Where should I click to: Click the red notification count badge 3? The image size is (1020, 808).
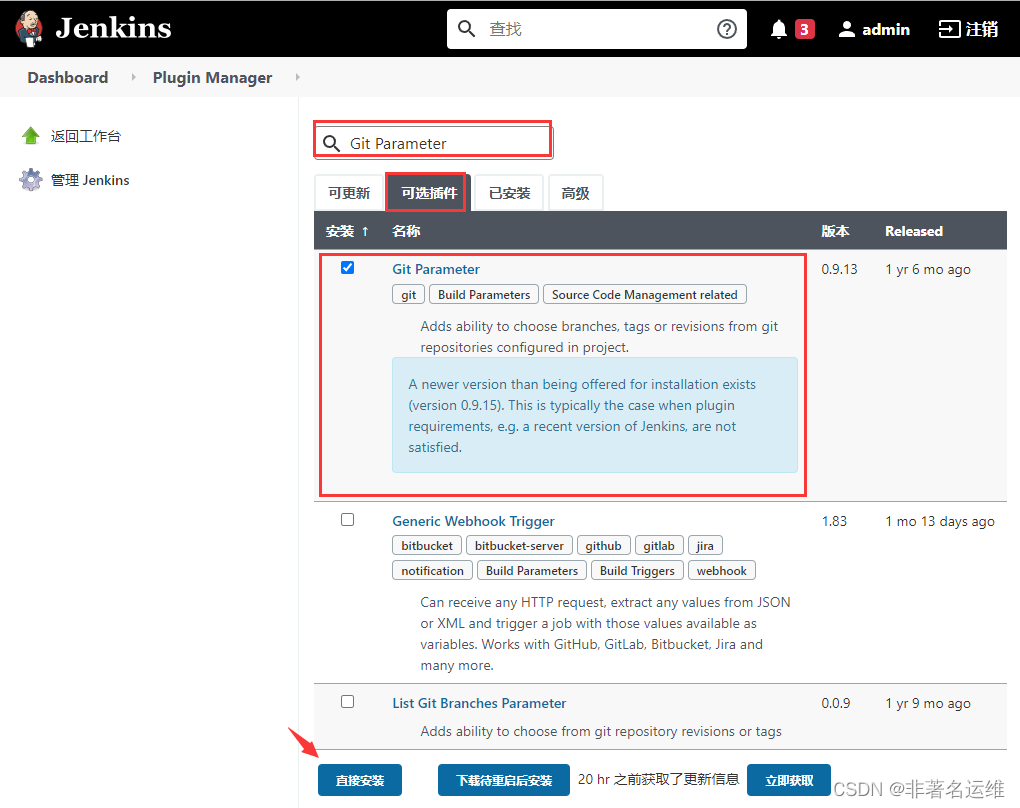coord(805,29)
